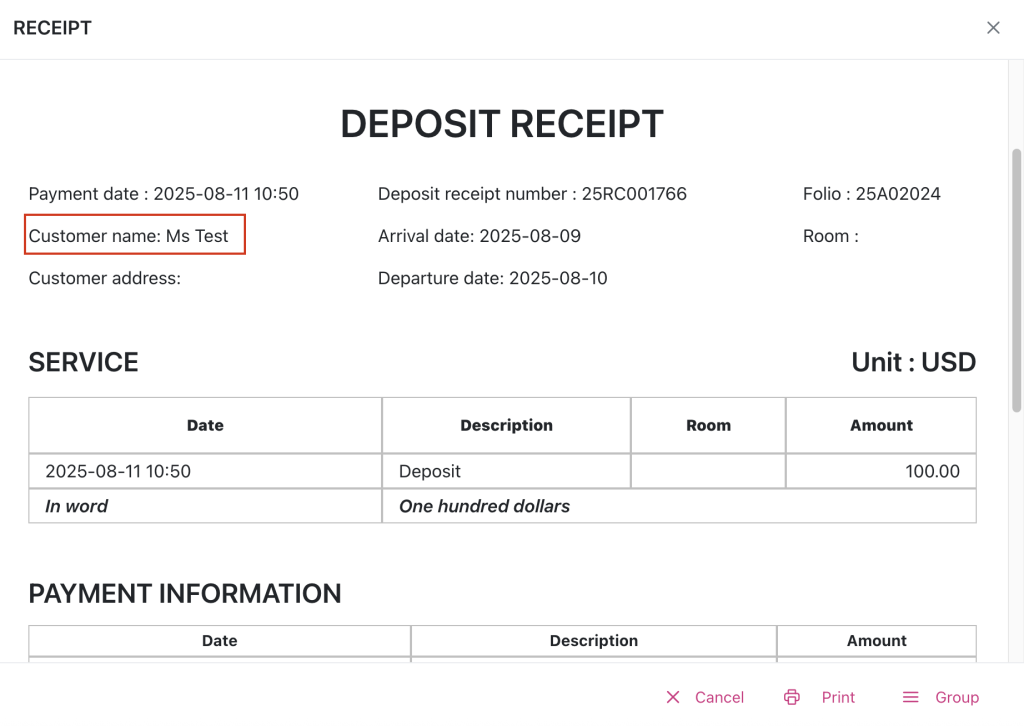
Task: Select the Payment date 2025-08-11 10:50 text
Action: click(163, 194)
